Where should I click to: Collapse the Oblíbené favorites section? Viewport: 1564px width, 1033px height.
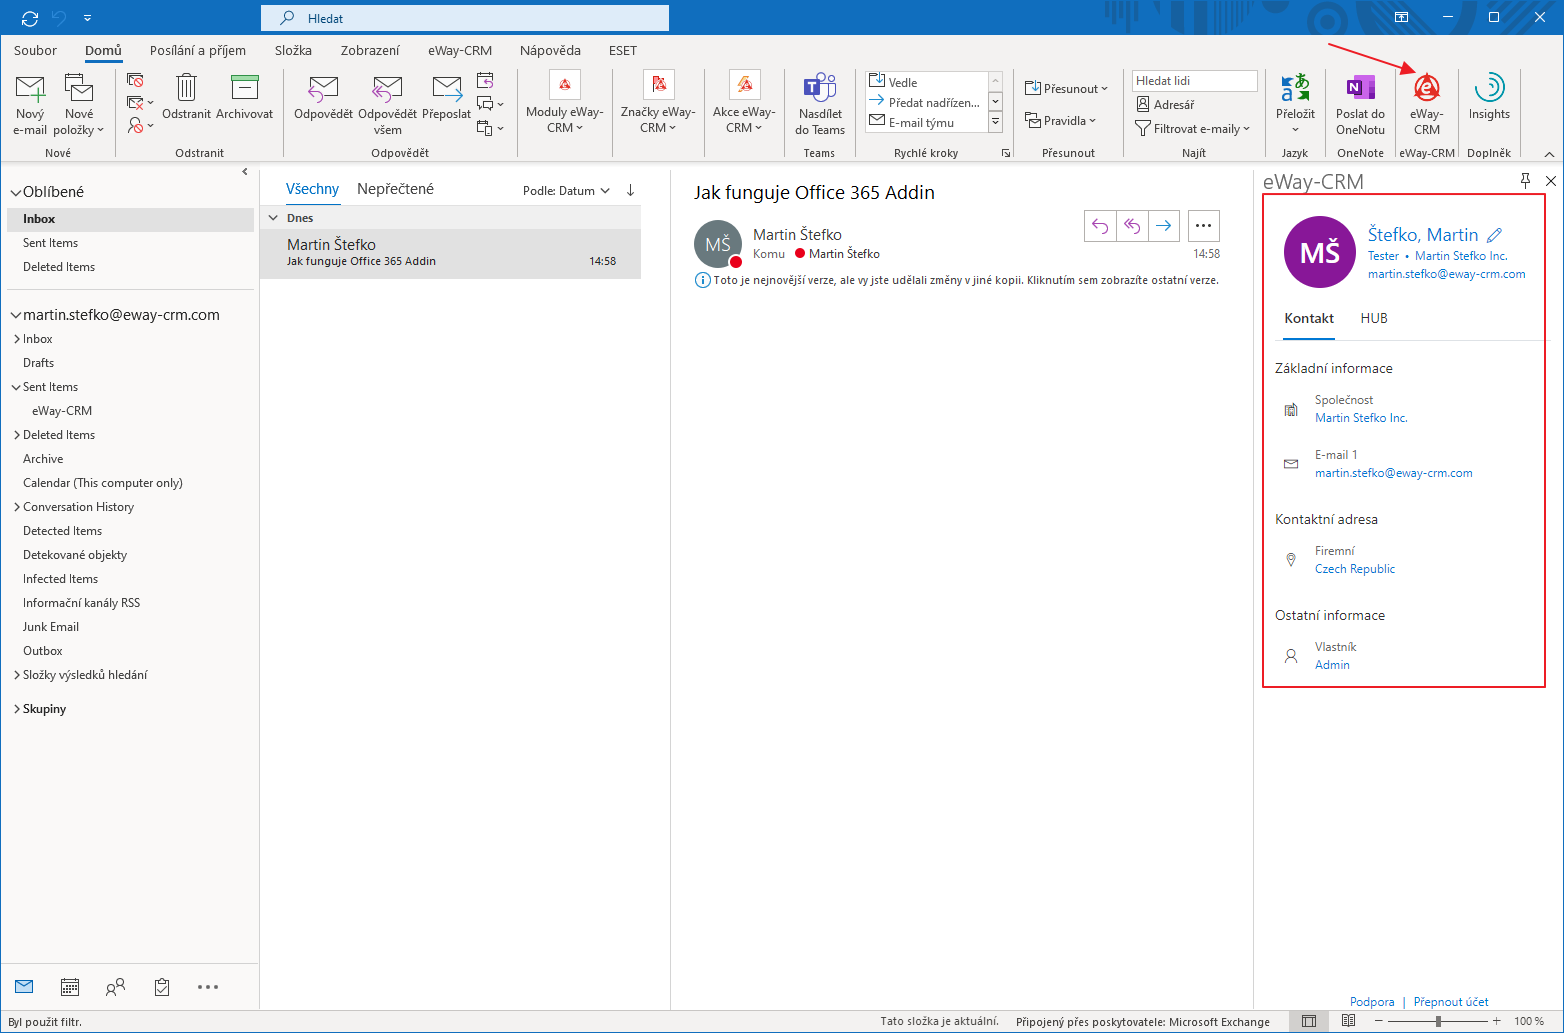point(15,192)
